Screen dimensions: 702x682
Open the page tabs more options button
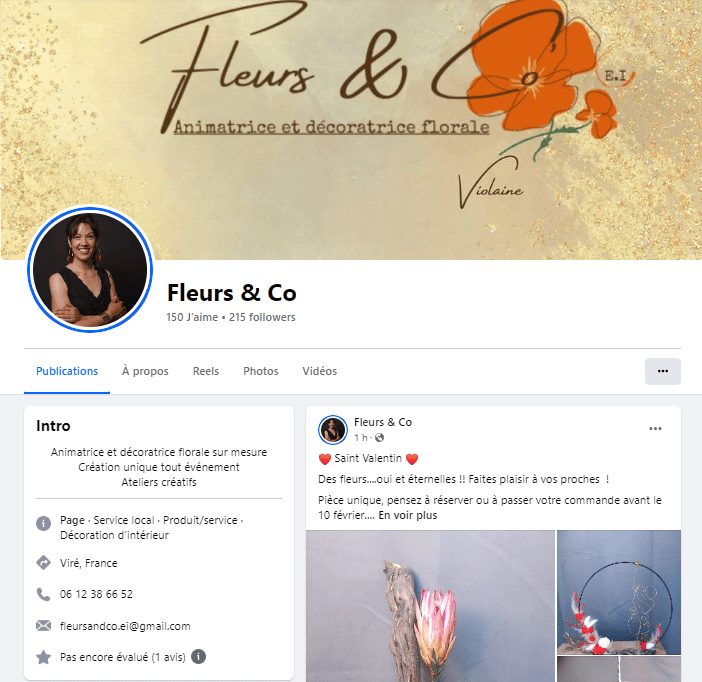663,371
